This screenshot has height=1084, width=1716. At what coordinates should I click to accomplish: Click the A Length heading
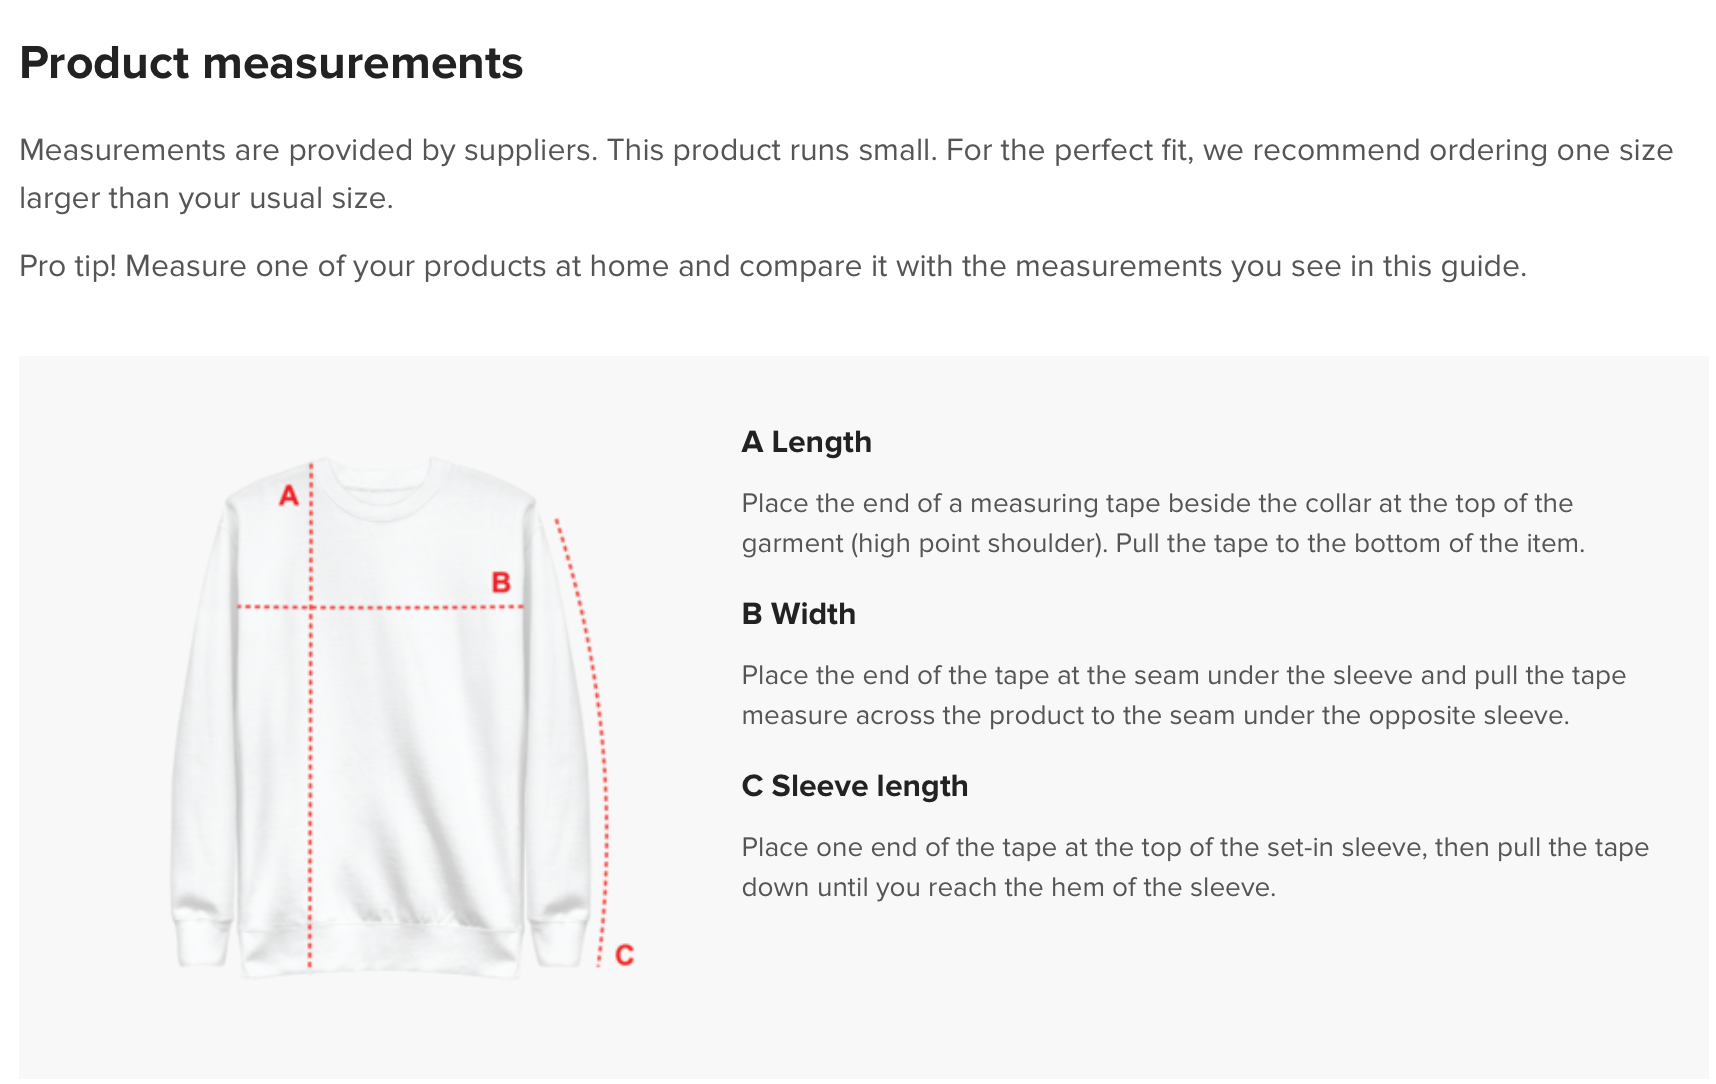[x=806, y=442]
